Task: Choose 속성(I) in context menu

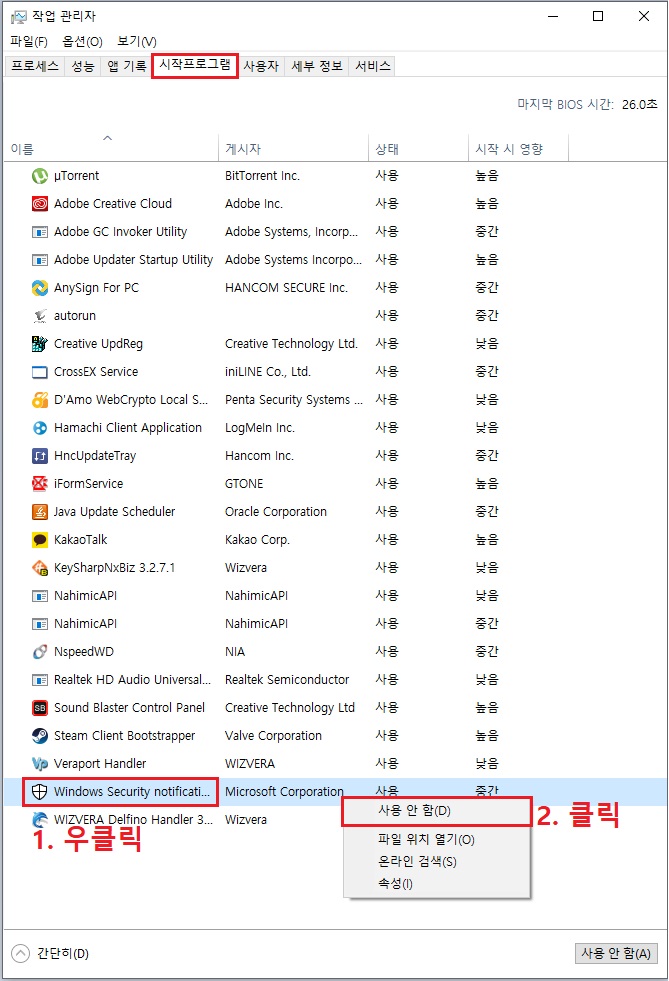Action: pos(437,884)
